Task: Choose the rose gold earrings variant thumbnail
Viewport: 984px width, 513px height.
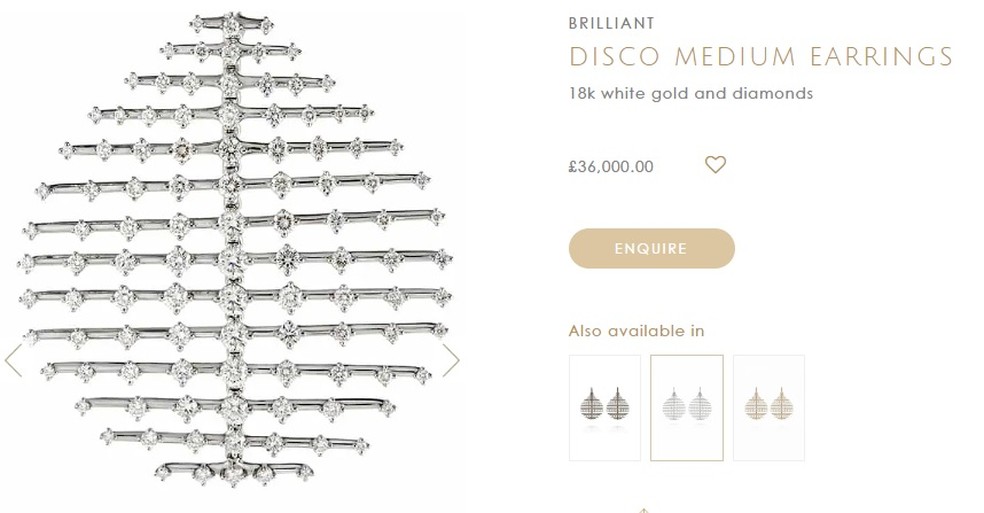Action: (769, 408)
